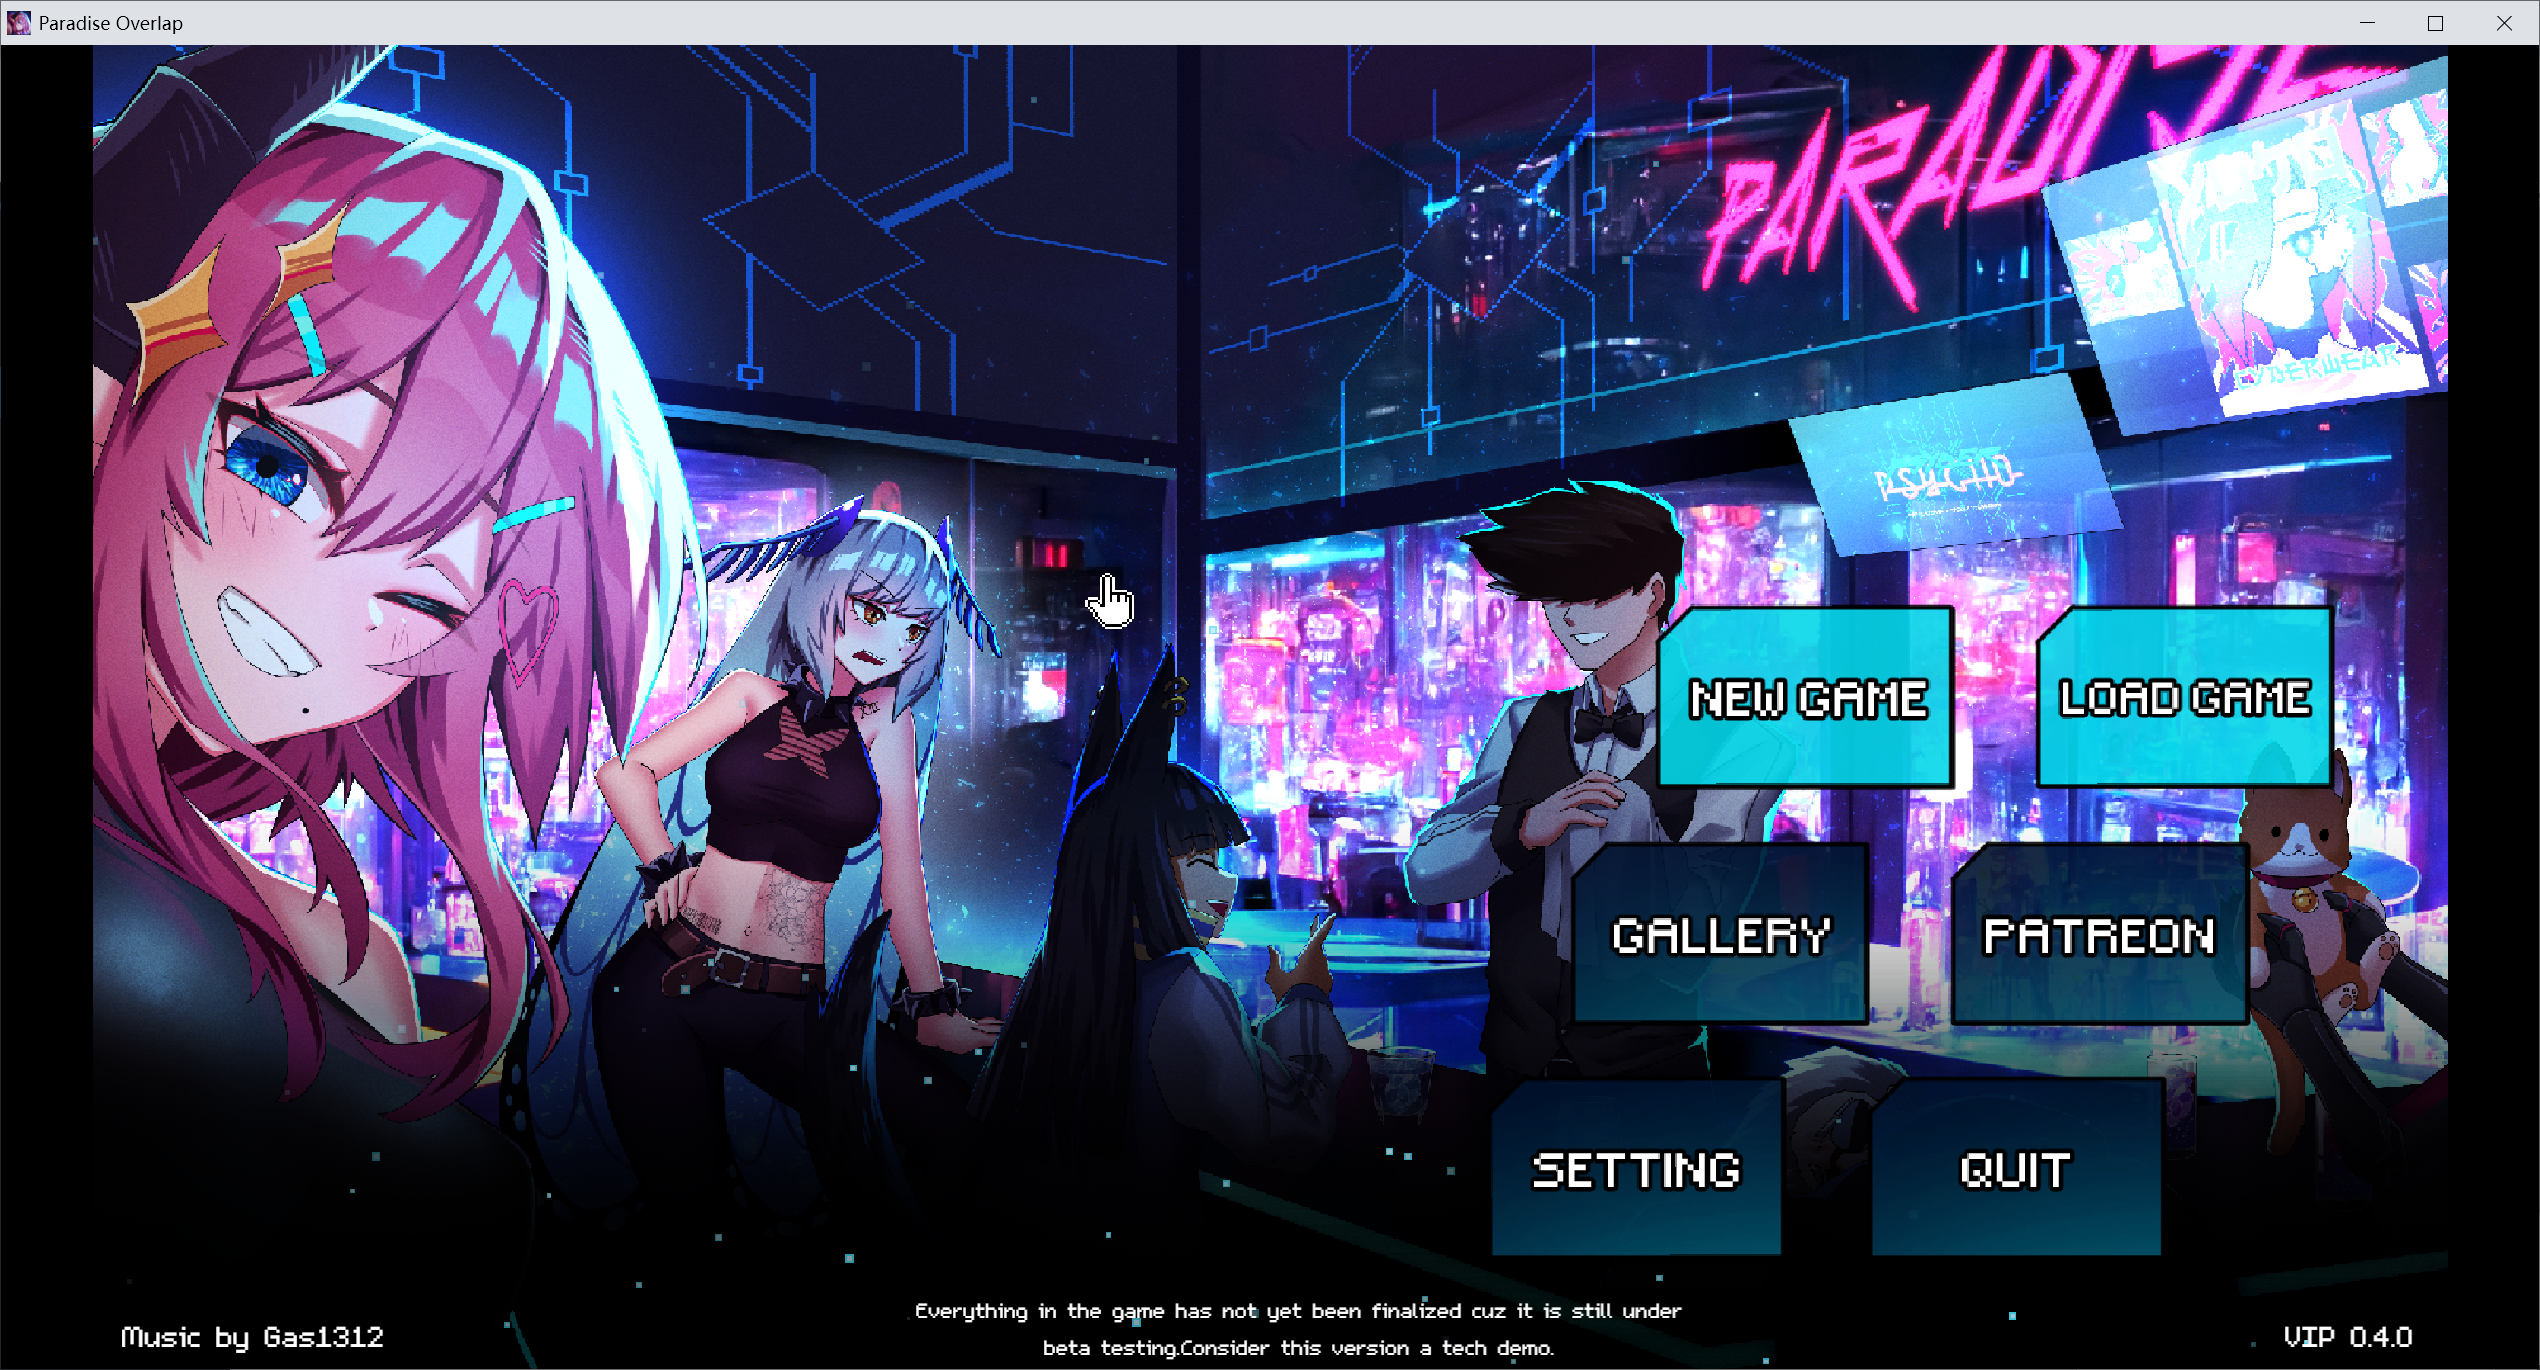Minimize the Paradise Overlap window
This screenshot has width=2540, height=1370.
point(2366,23)
